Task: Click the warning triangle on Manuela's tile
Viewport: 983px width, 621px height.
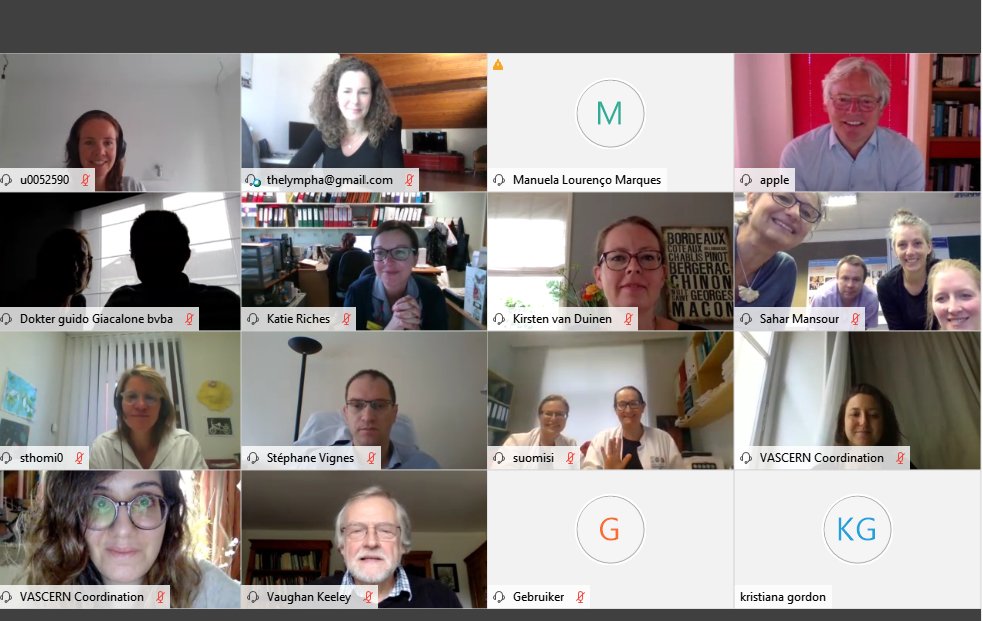Action: coord(498,65)
